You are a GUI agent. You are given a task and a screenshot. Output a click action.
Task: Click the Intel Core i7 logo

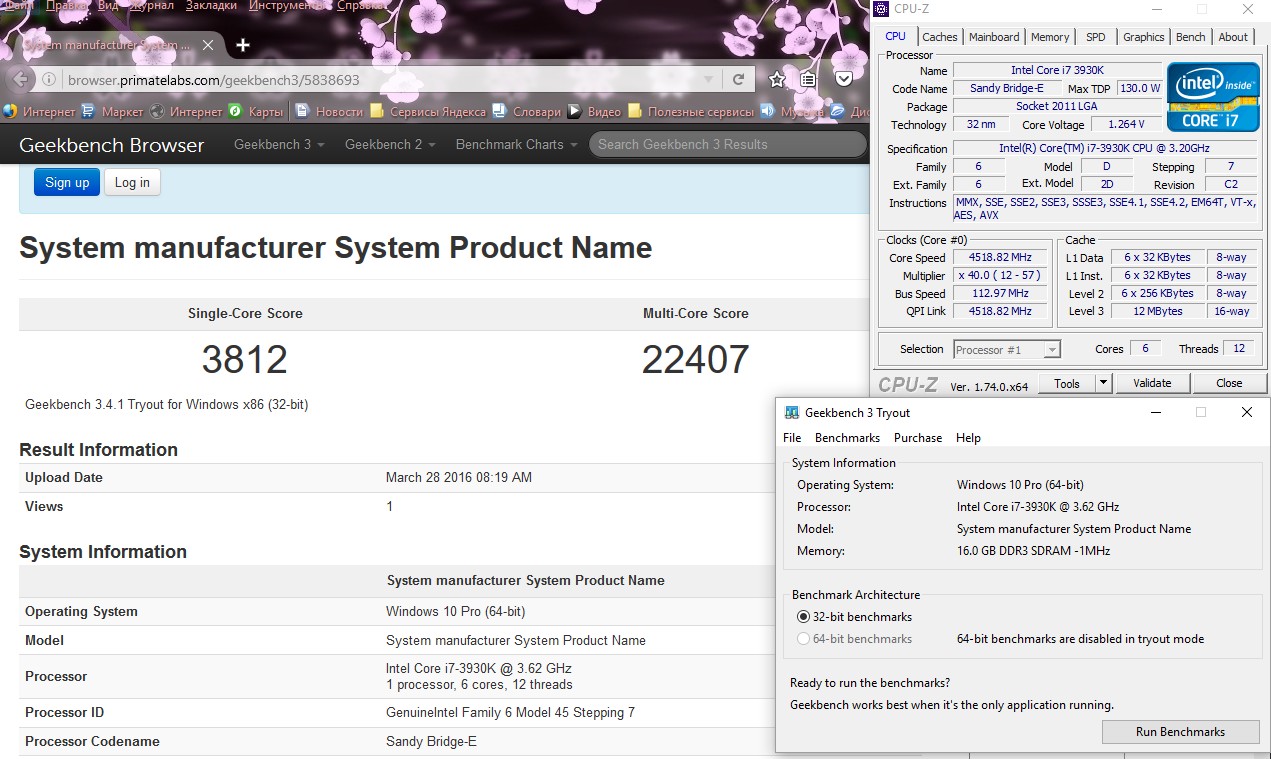(x=1212, y=96)
